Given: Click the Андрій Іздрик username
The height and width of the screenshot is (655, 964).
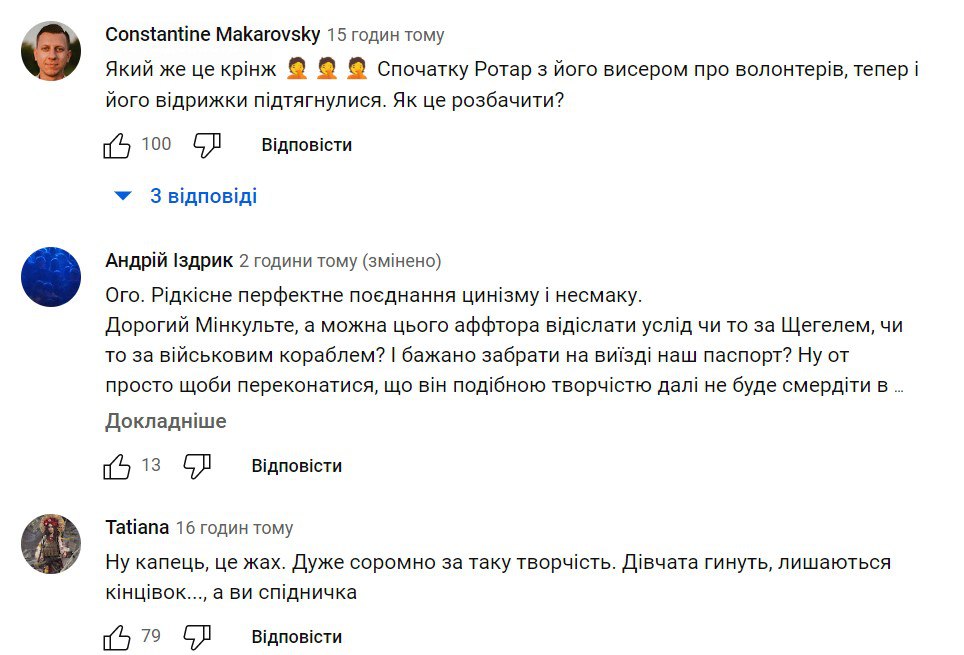Looking at the screenshot, I should 168,261.
